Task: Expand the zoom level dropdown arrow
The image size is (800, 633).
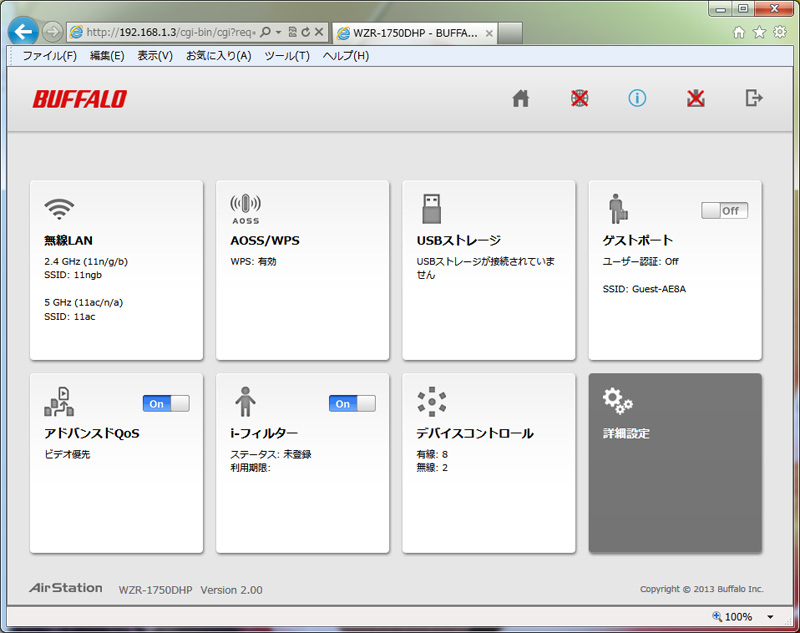Action: pos(769,617)
